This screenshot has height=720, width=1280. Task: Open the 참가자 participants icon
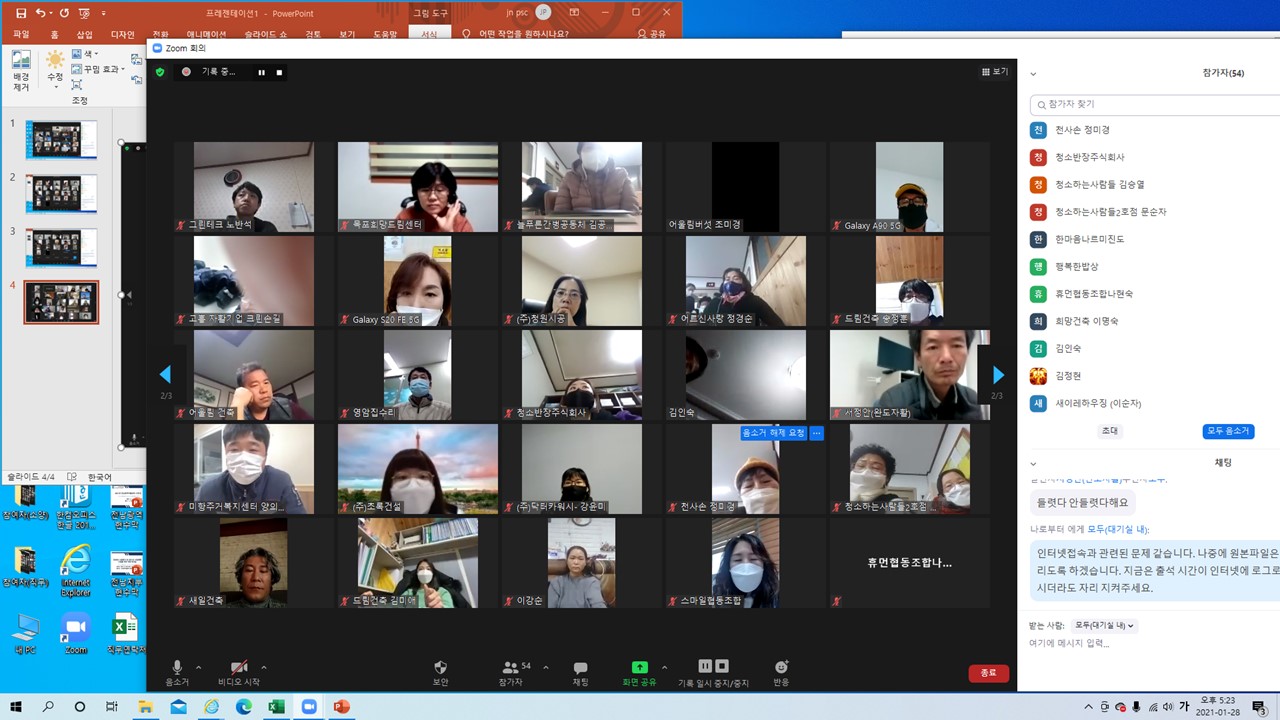click(511, 671)
